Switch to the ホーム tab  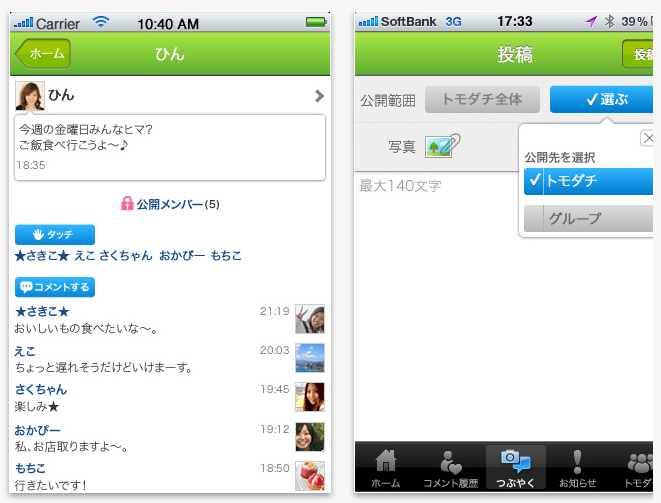pyautogui.click(x=386, y=468)
